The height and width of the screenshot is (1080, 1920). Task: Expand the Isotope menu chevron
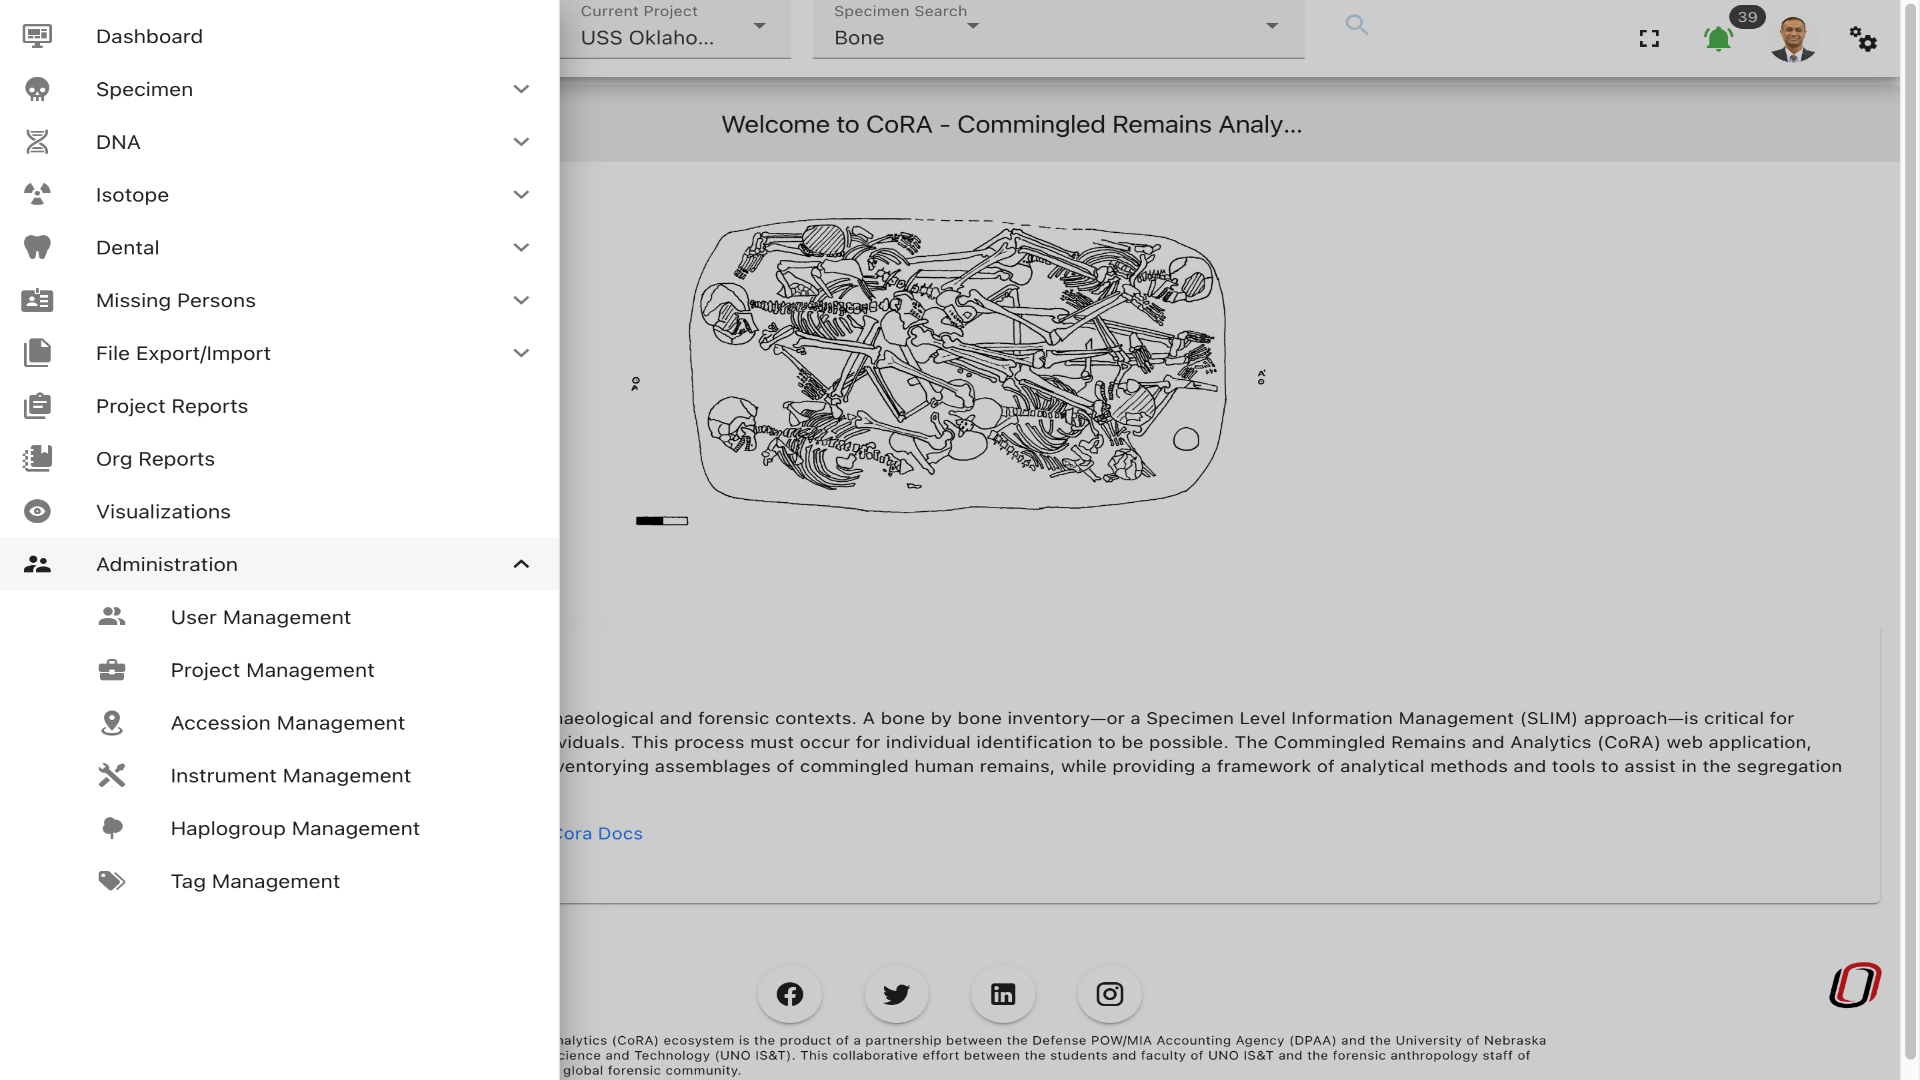[521, 195]
